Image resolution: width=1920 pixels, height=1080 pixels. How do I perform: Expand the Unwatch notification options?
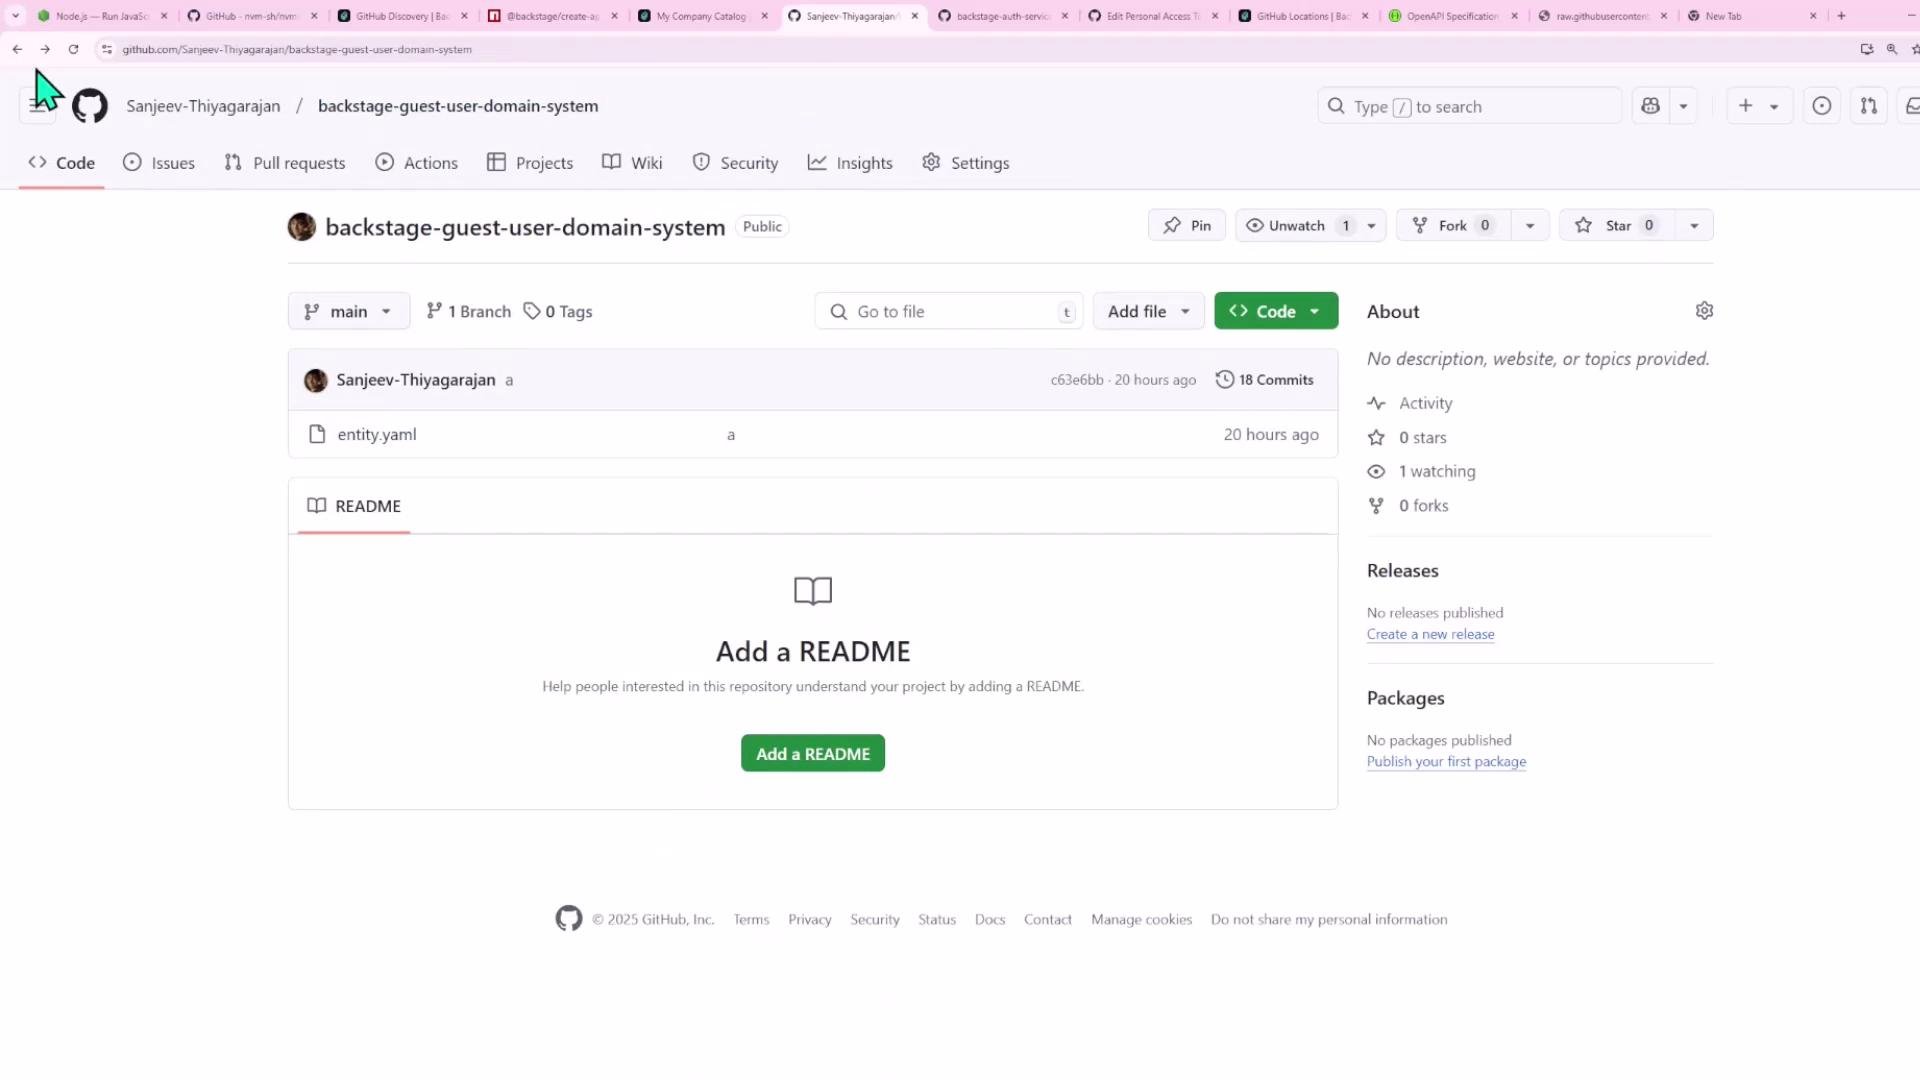coord(1372,226)
